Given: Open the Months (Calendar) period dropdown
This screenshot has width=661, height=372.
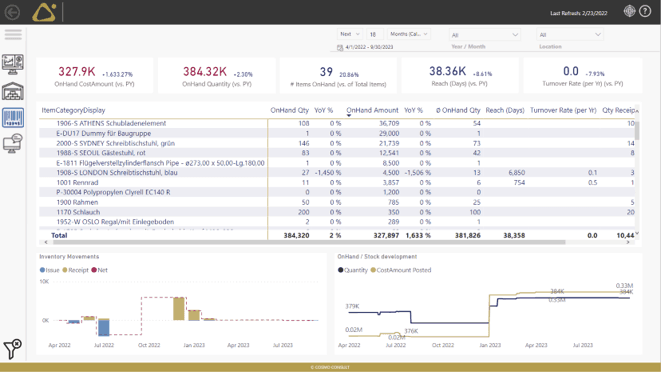Looking at the screenshot, I should (x=408, y=34).
